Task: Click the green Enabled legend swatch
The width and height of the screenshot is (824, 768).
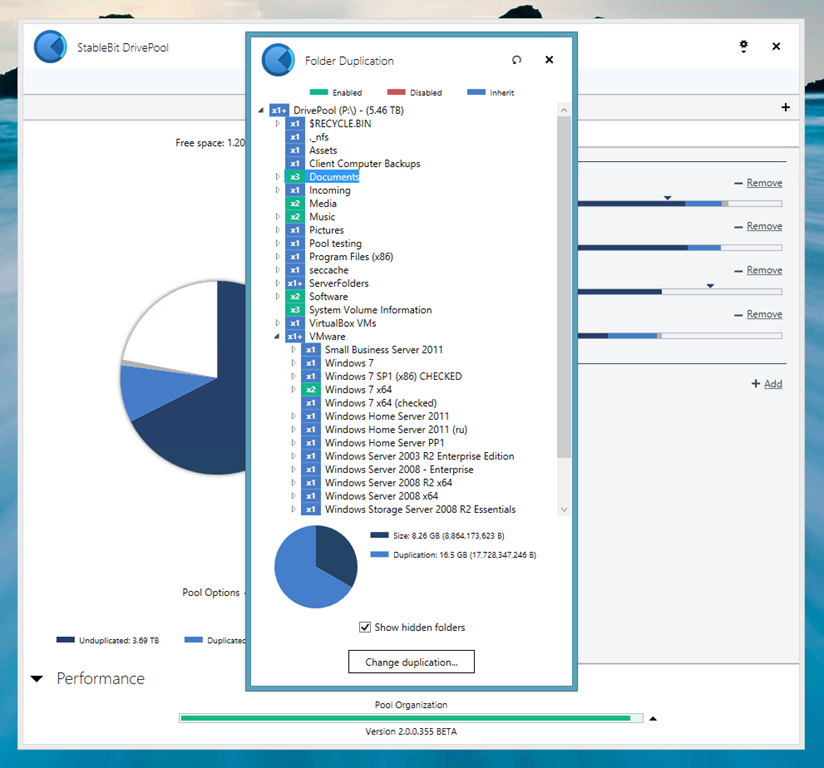Action: (x=319, y=92)
